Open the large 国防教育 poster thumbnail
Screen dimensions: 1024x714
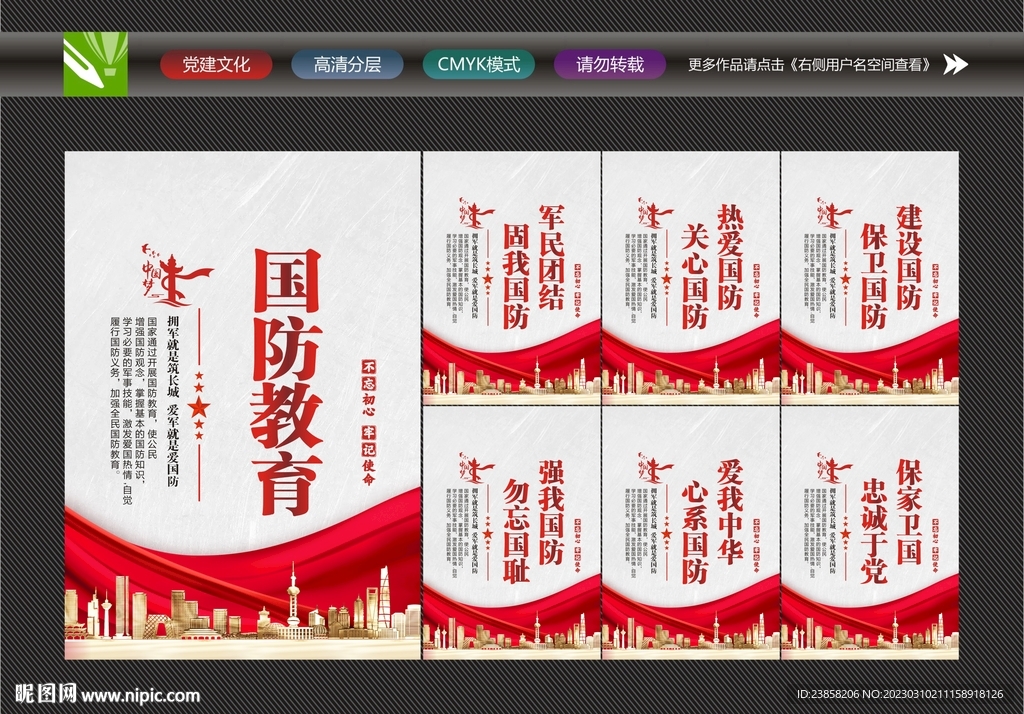(242, 405)
